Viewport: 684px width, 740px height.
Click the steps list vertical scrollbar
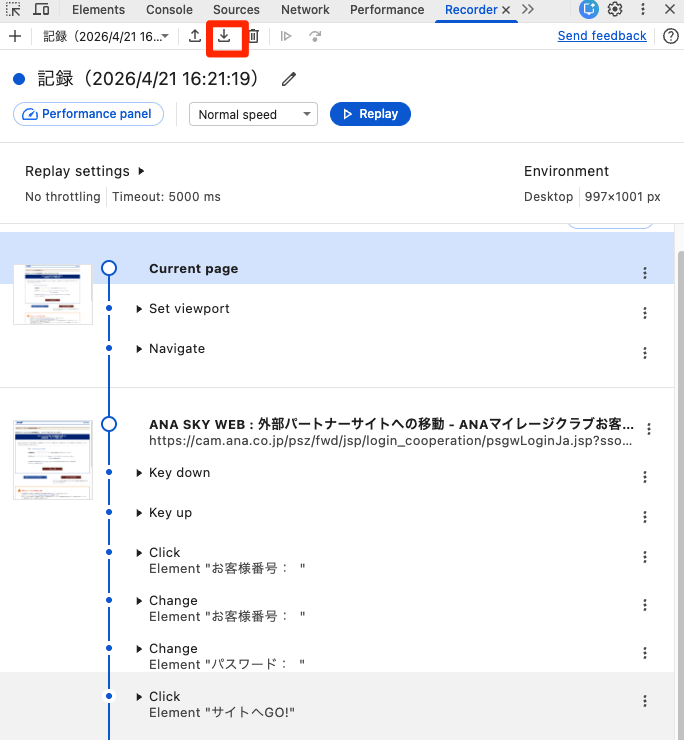click(680, 496)
